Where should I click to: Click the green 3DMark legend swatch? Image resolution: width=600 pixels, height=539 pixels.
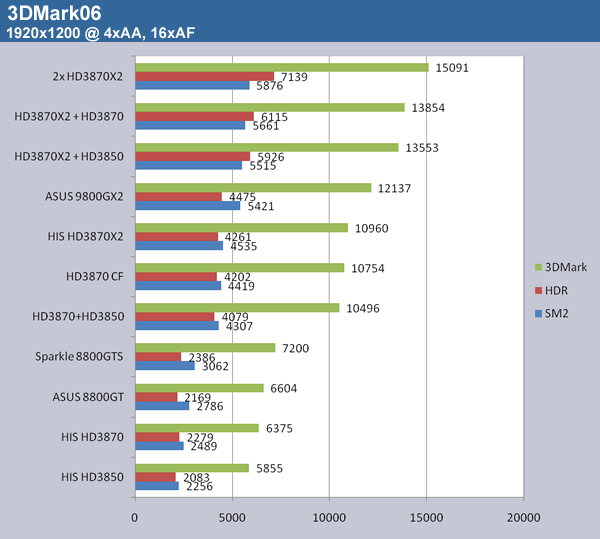pyautogui.click(x=538, y=267)
